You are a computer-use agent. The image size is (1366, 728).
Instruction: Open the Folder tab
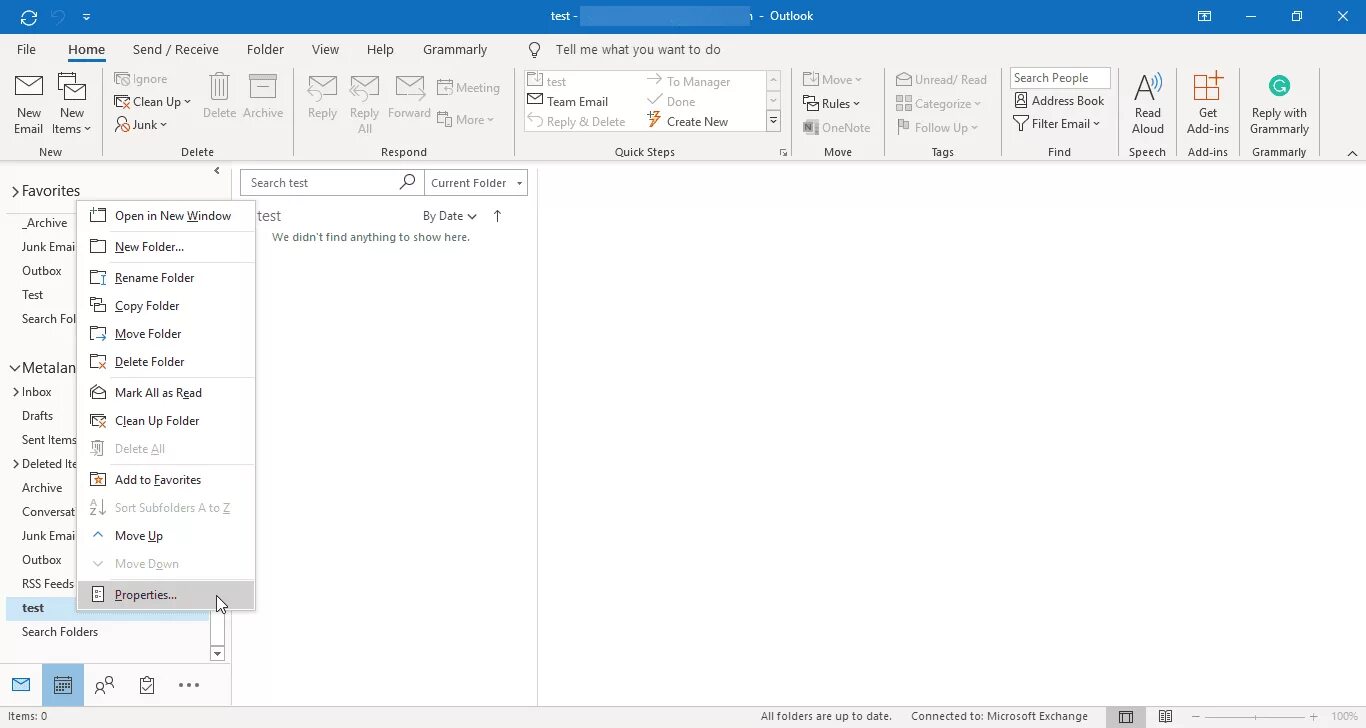coord(265,49)
